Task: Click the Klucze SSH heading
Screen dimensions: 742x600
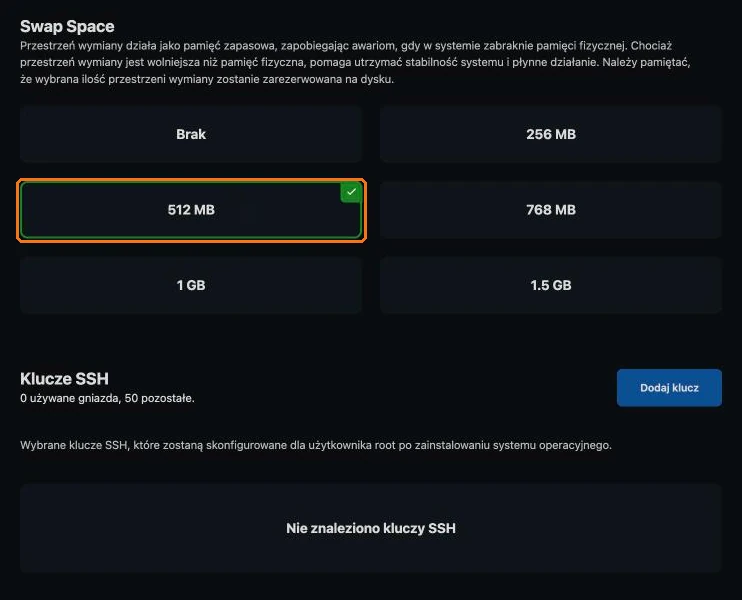Action: tap(64, 379)
